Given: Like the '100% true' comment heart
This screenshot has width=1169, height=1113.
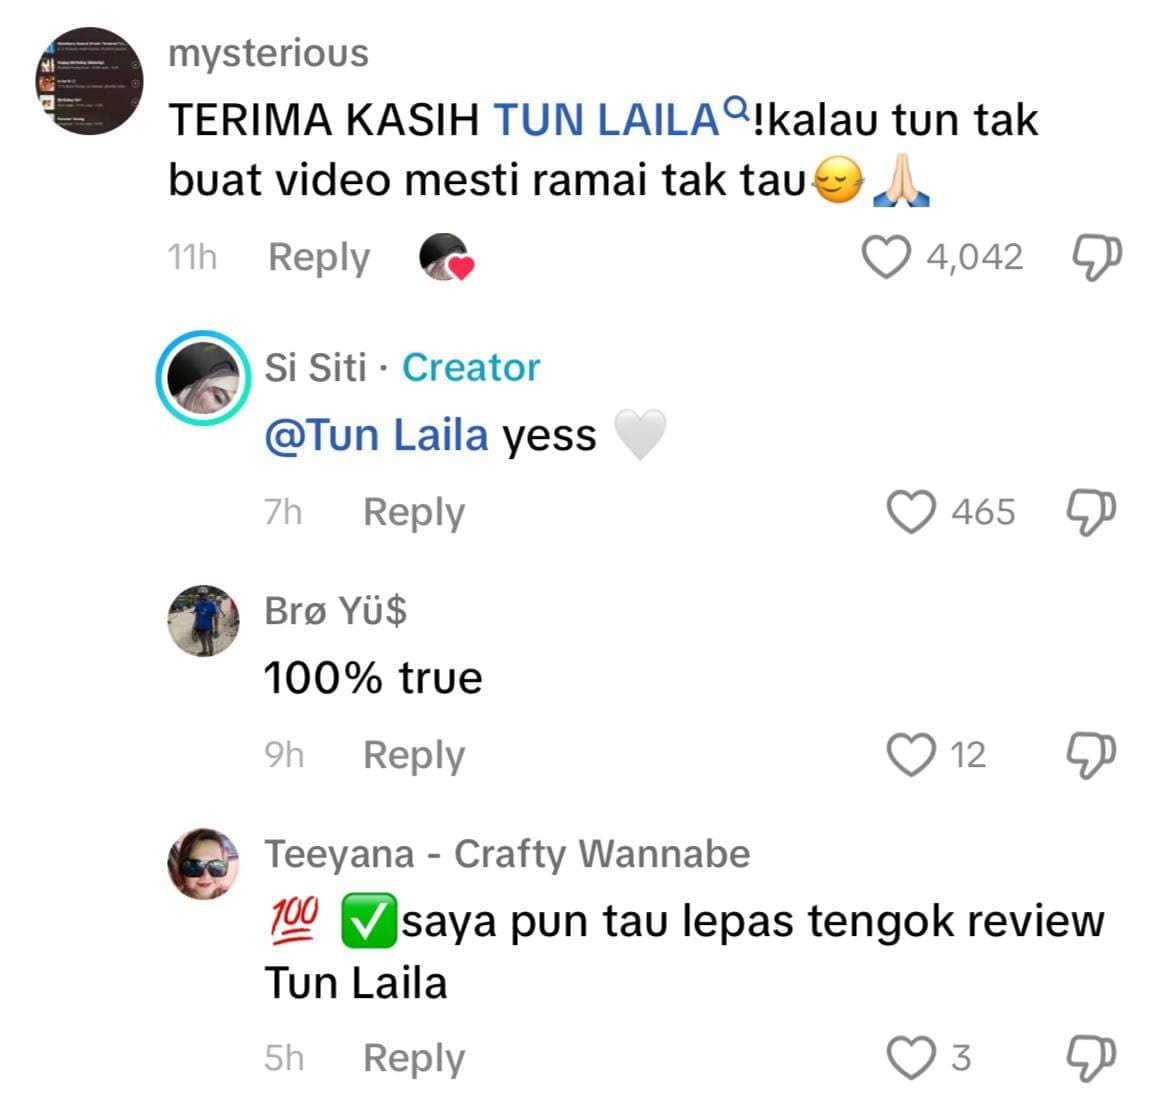Looking at the screenshot, I should (x=911, y=755).
